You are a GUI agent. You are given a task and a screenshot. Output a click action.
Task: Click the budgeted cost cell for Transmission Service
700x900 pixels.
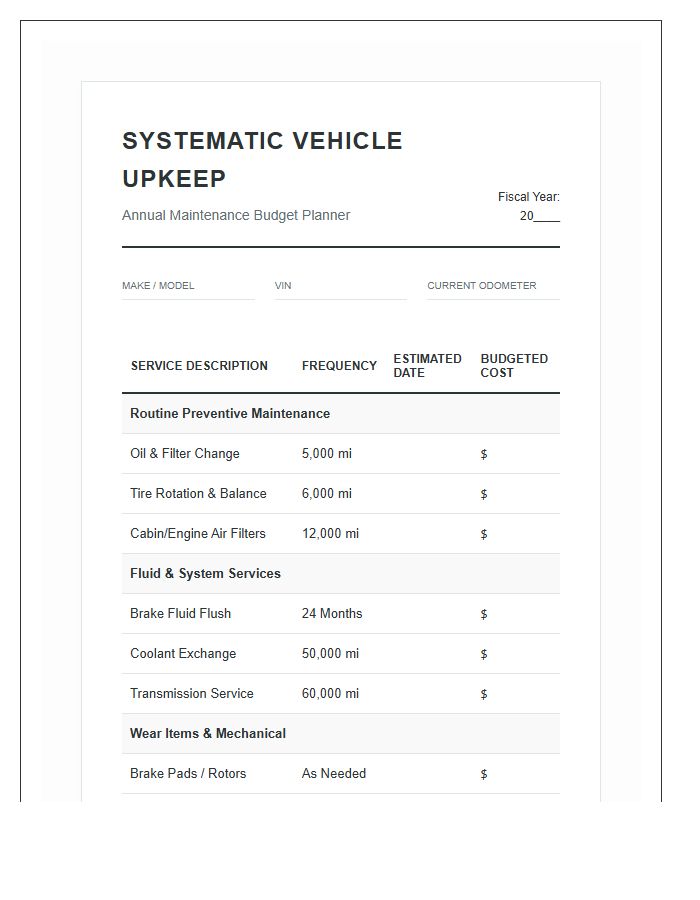[516, 693]
